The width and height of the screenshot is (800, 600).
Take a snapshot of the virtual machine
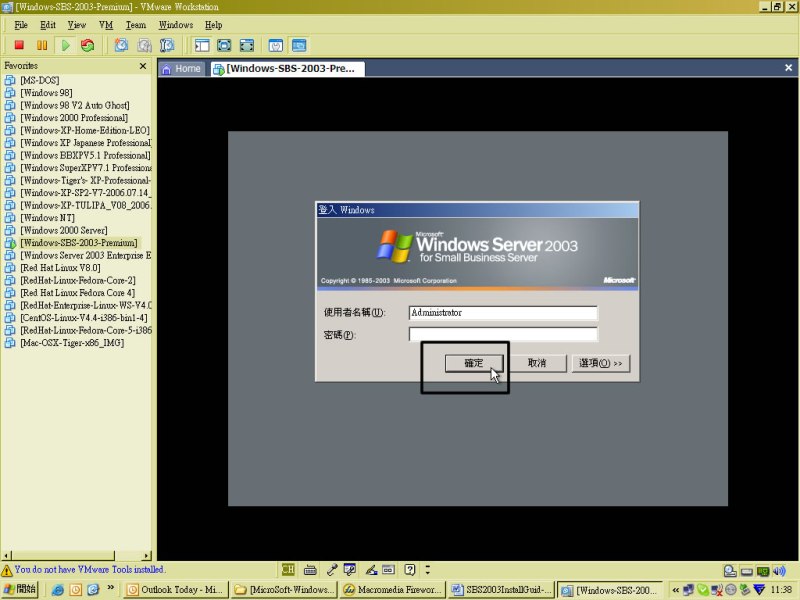[121, 45]
